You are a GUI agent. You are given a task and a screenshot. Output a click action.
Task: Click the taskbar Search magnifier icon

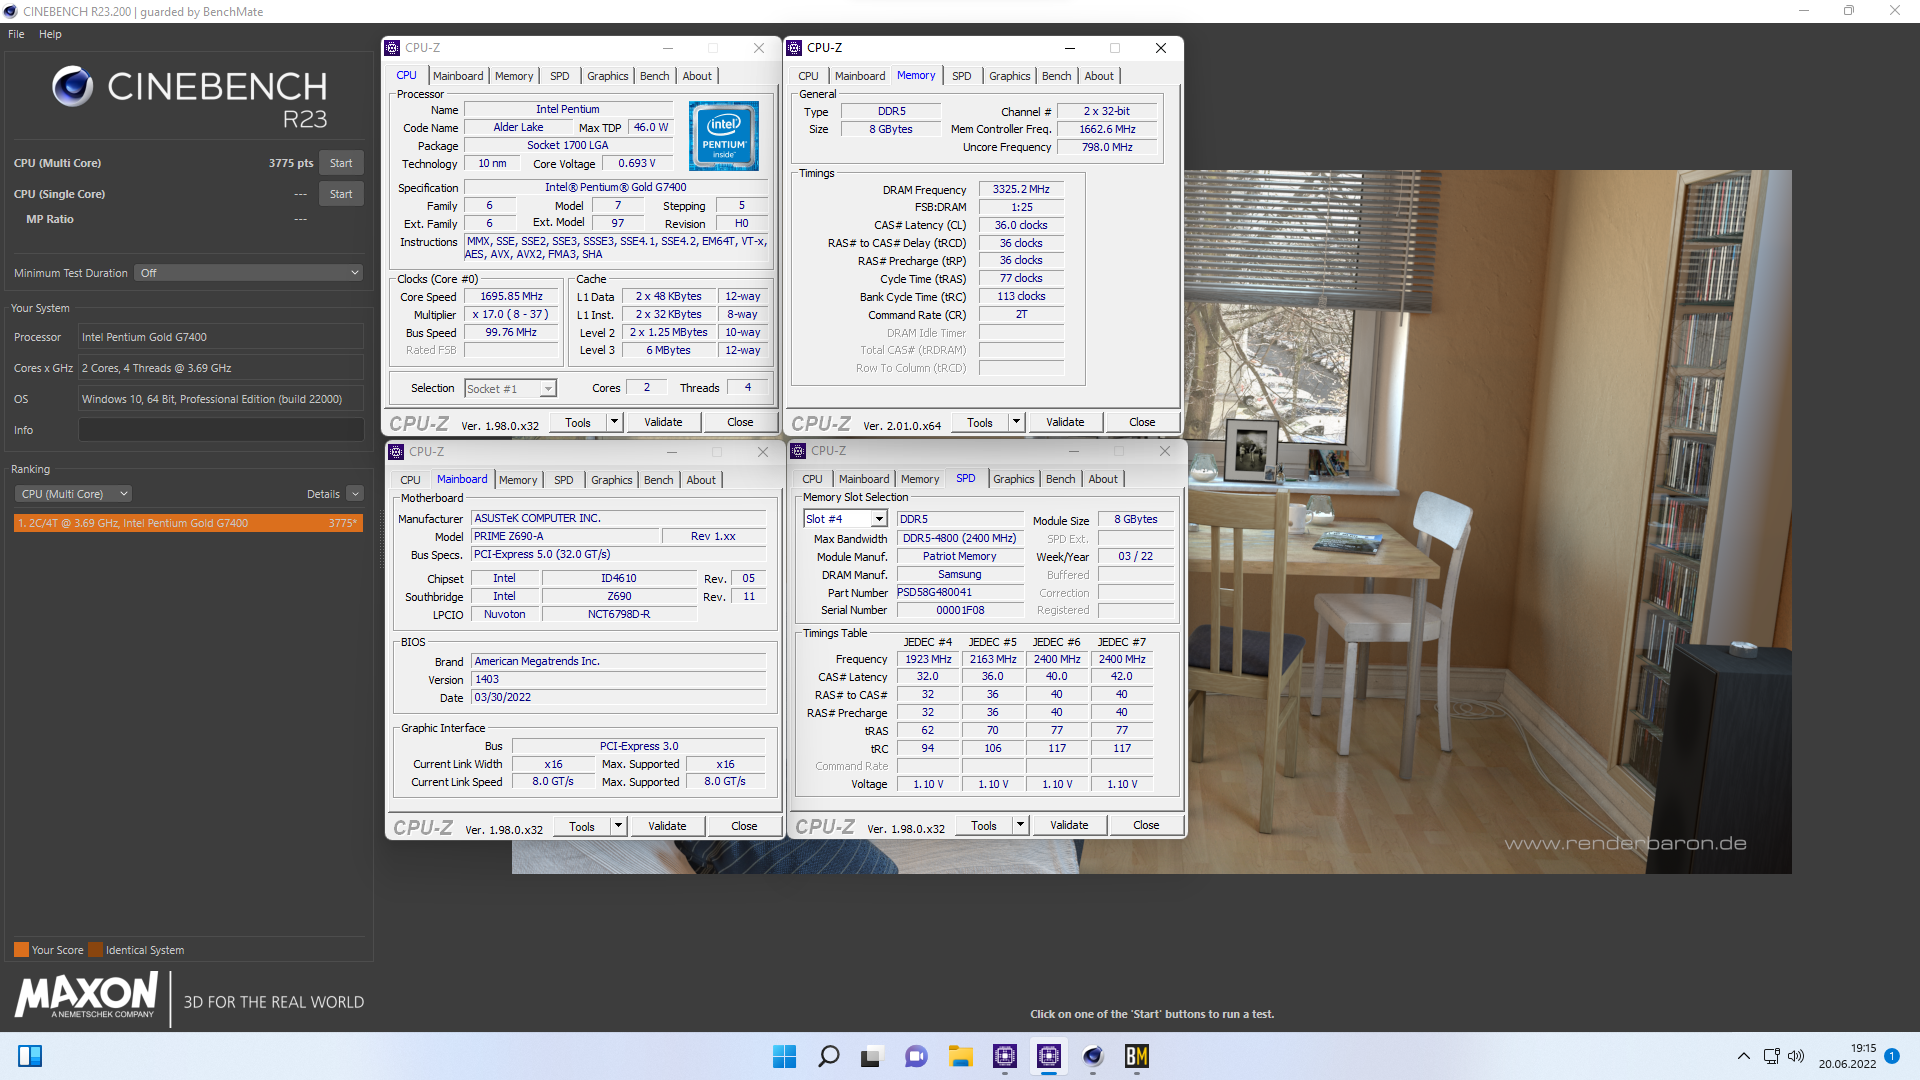click(x=828, y=1056)
